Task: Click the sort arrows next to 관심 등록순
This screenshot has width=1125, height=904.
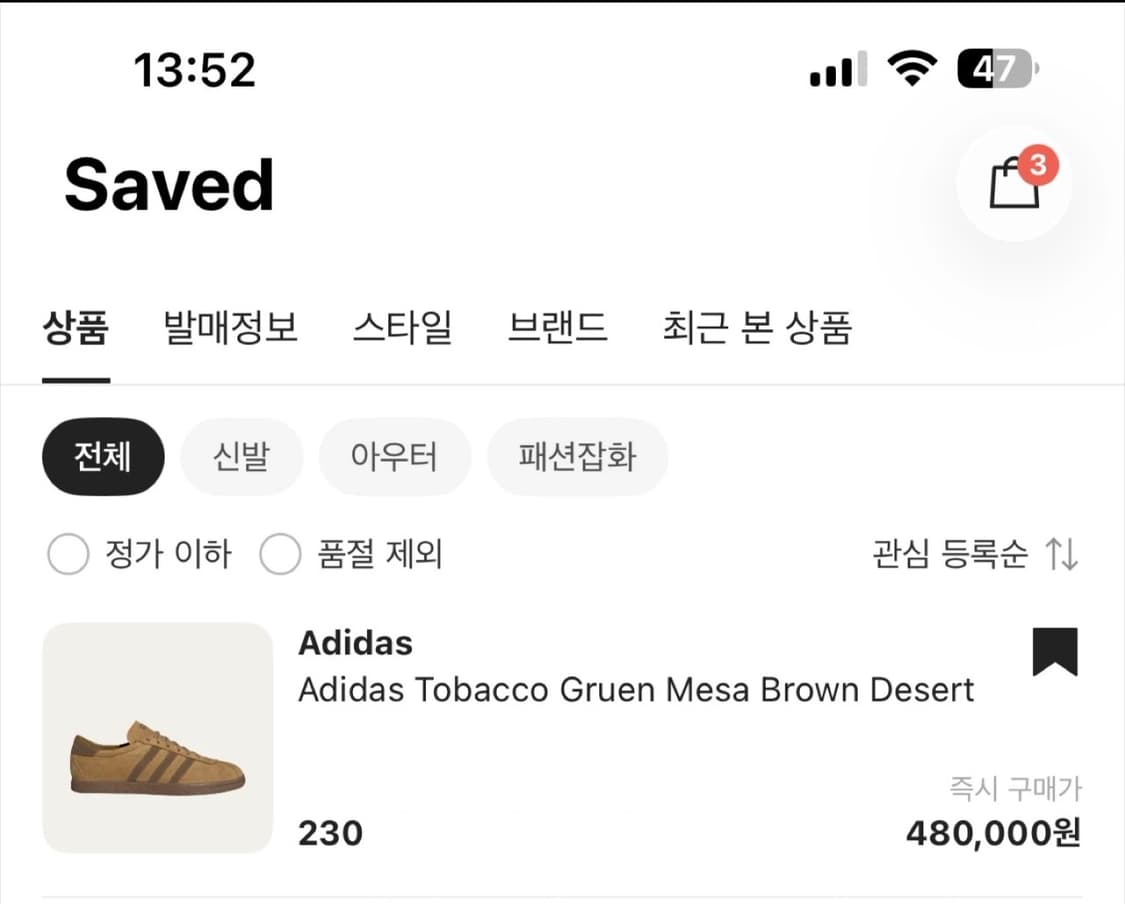Action: pos(1064,554)
